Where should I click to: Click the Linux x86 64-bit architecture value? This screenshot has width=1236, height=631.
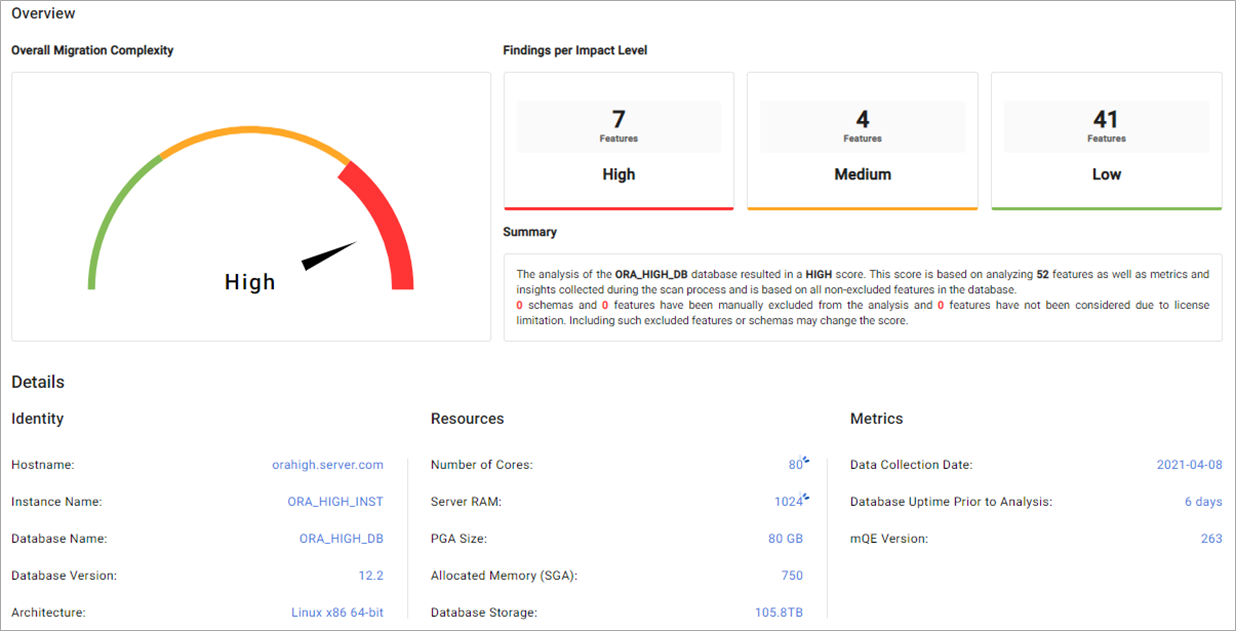coord(338,612)
